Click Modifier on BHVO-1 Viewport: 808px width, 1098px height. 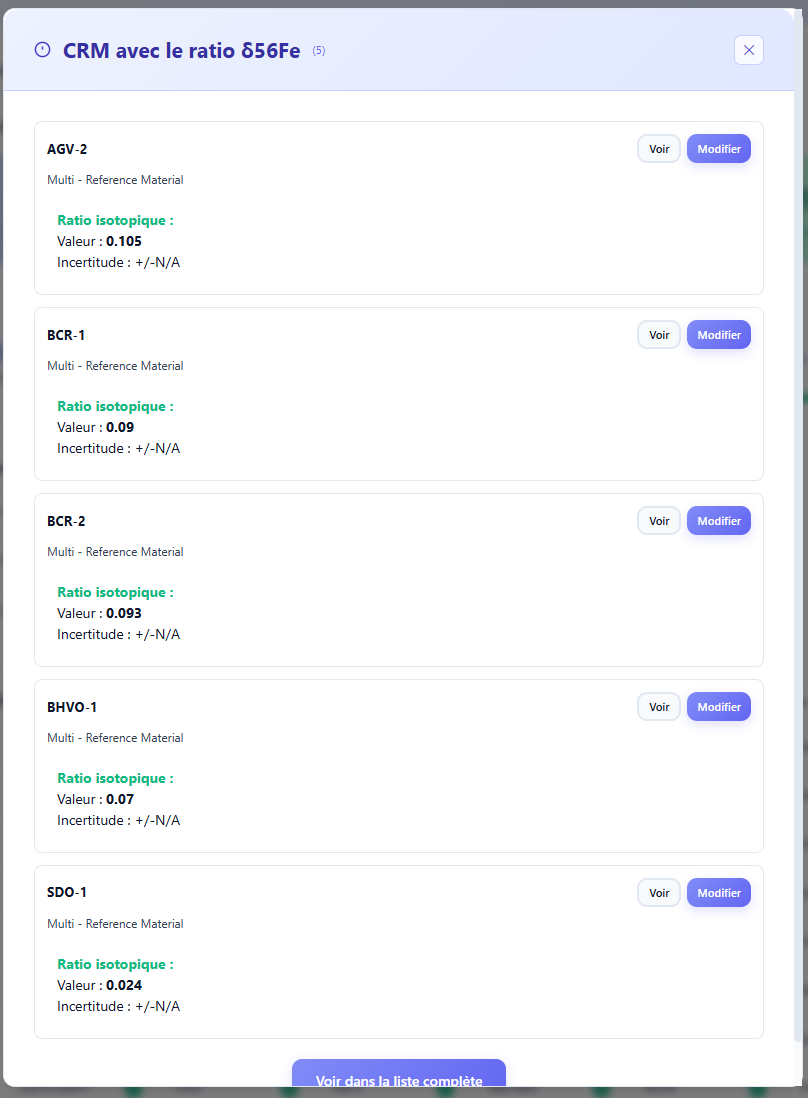tap(718, 706)
